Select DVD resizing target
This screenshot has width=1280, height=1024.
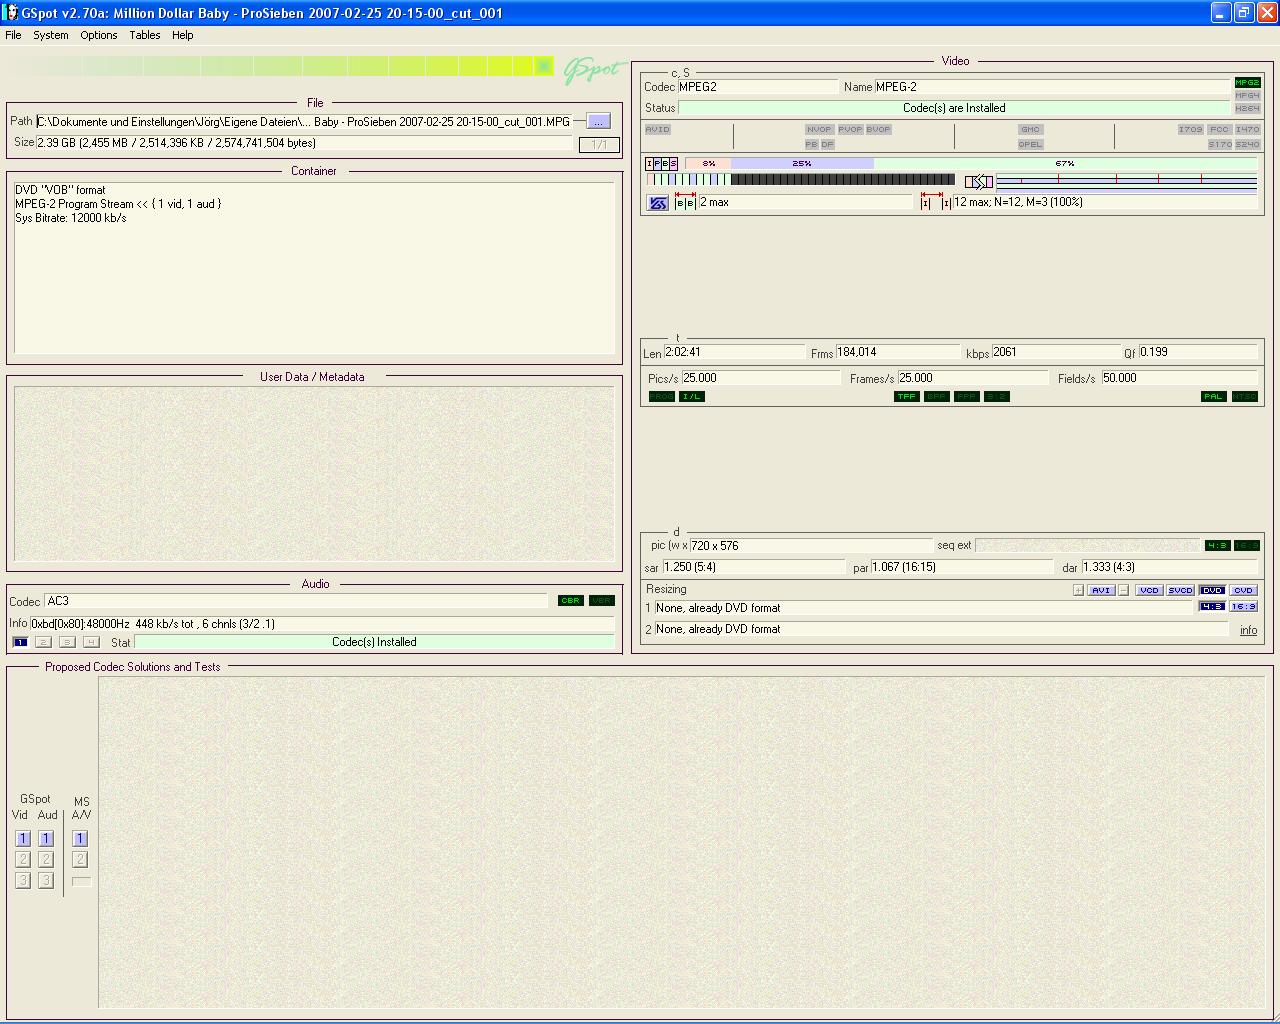pos(1212,590)
